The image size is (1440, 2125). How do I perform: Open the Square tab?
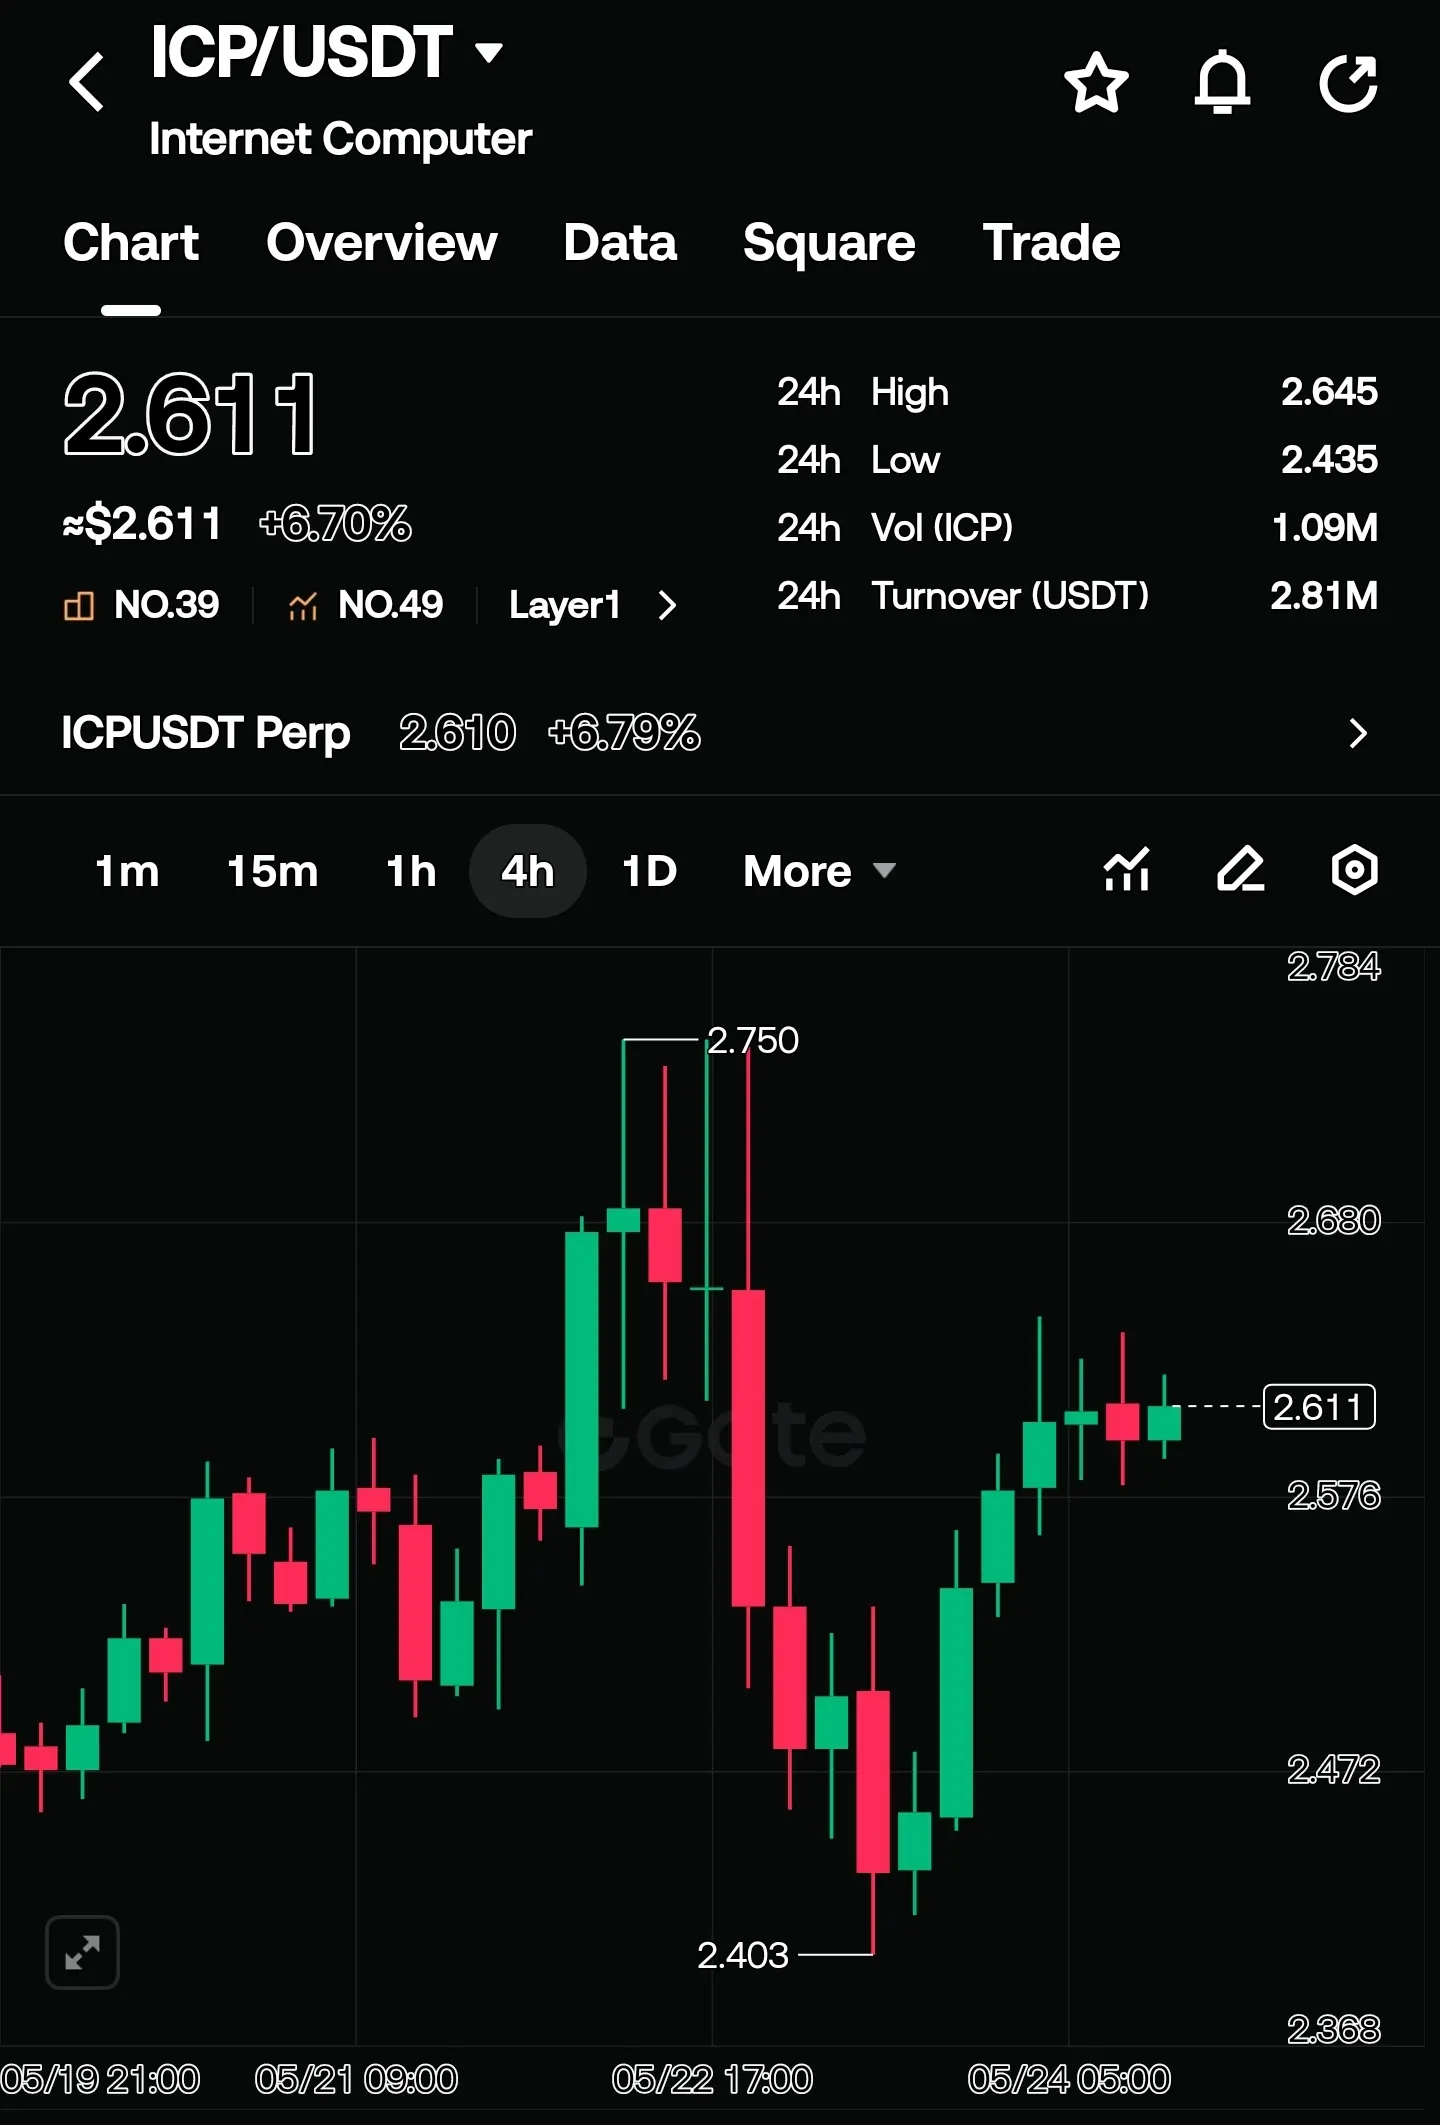[x=829, y=243]
